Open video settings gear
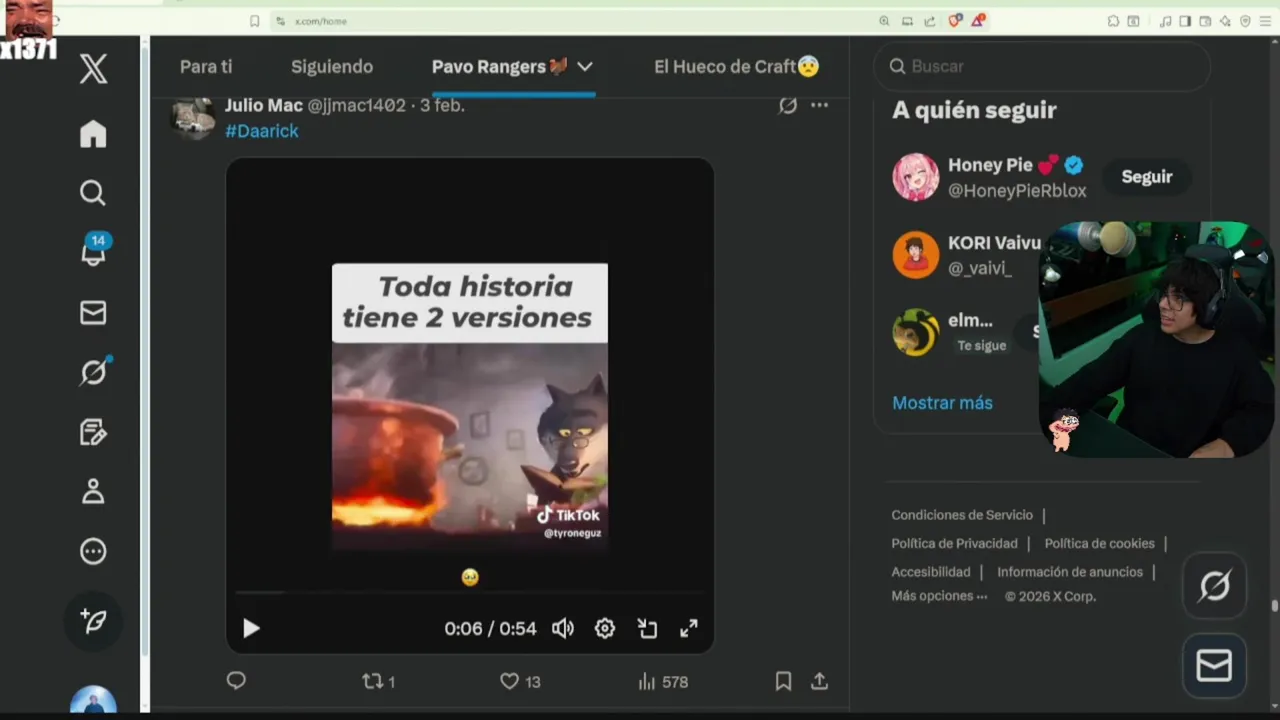 [x=605, y=629]
